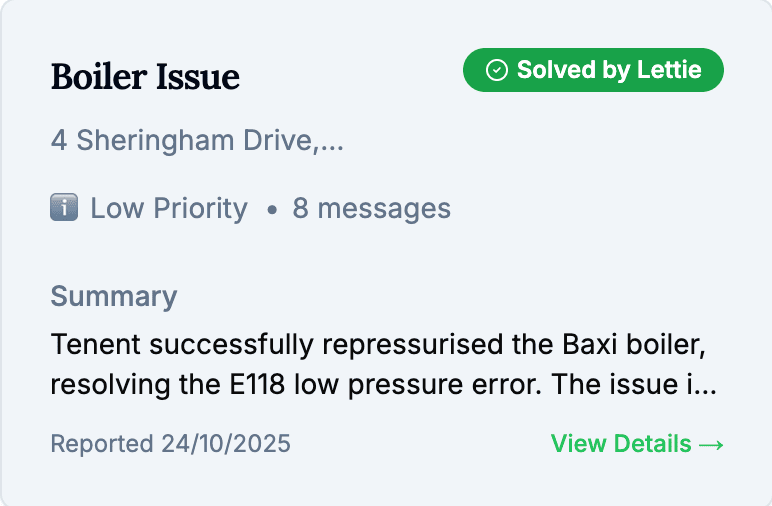
Task: Click the Reported 24/10/2025 date
Action: [170, 443]
